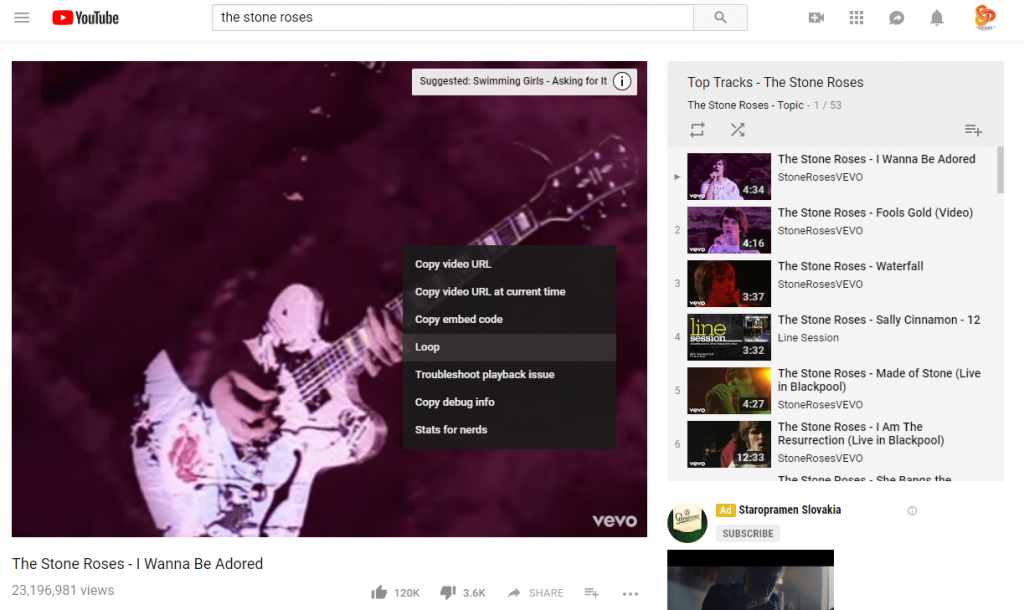Screen dimensions: 1024x610
Task: Toggle playlist shuffle
Action: (737, 129)
